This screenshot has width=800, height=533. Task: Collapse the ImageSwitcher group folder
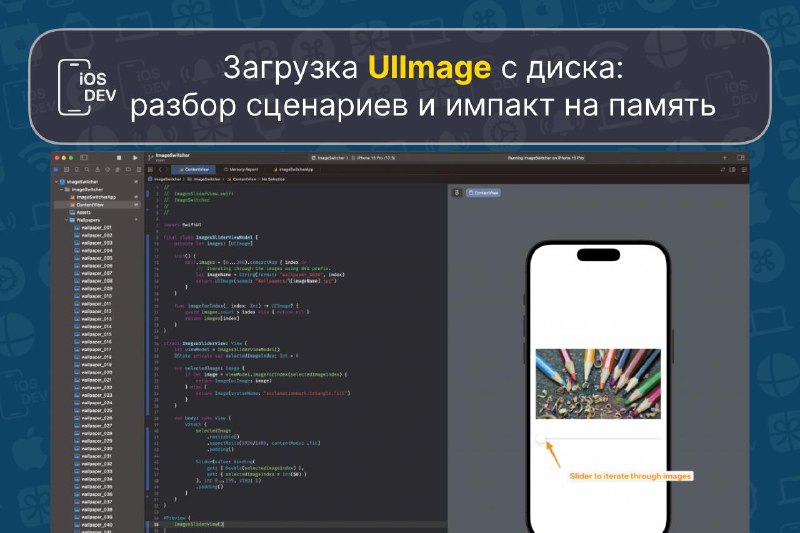point(62,189)
